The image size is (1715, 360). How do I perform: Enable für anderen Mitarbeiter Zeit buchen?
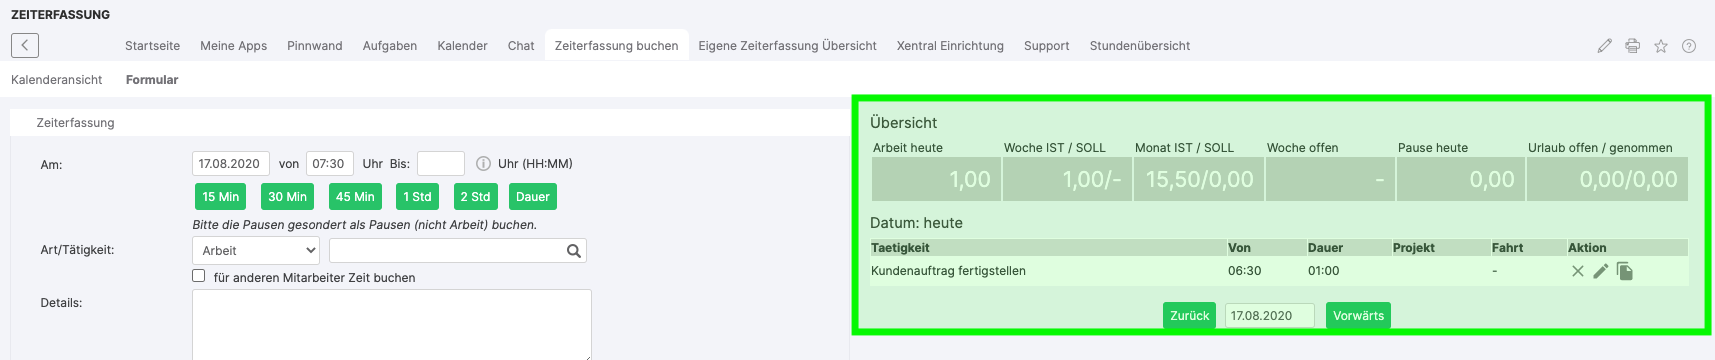click(x=198, y=276)
